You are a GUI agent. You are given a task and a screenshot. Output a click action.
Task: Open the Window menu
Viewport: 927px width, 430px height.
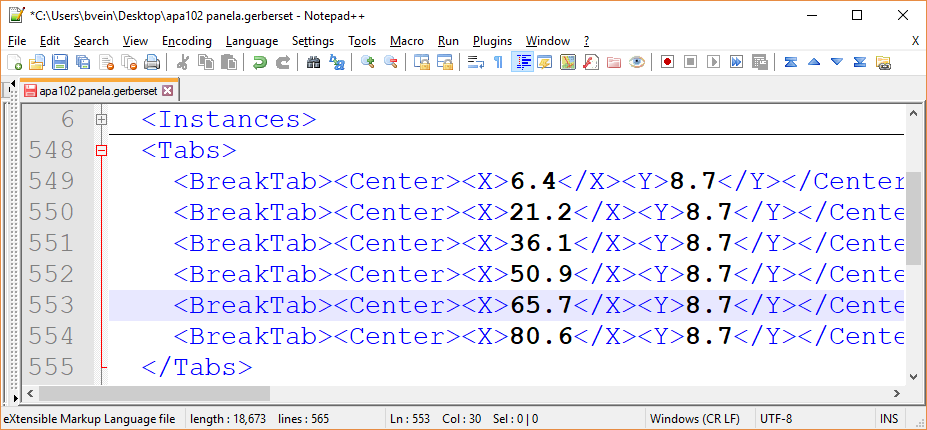tap(548, 41)
